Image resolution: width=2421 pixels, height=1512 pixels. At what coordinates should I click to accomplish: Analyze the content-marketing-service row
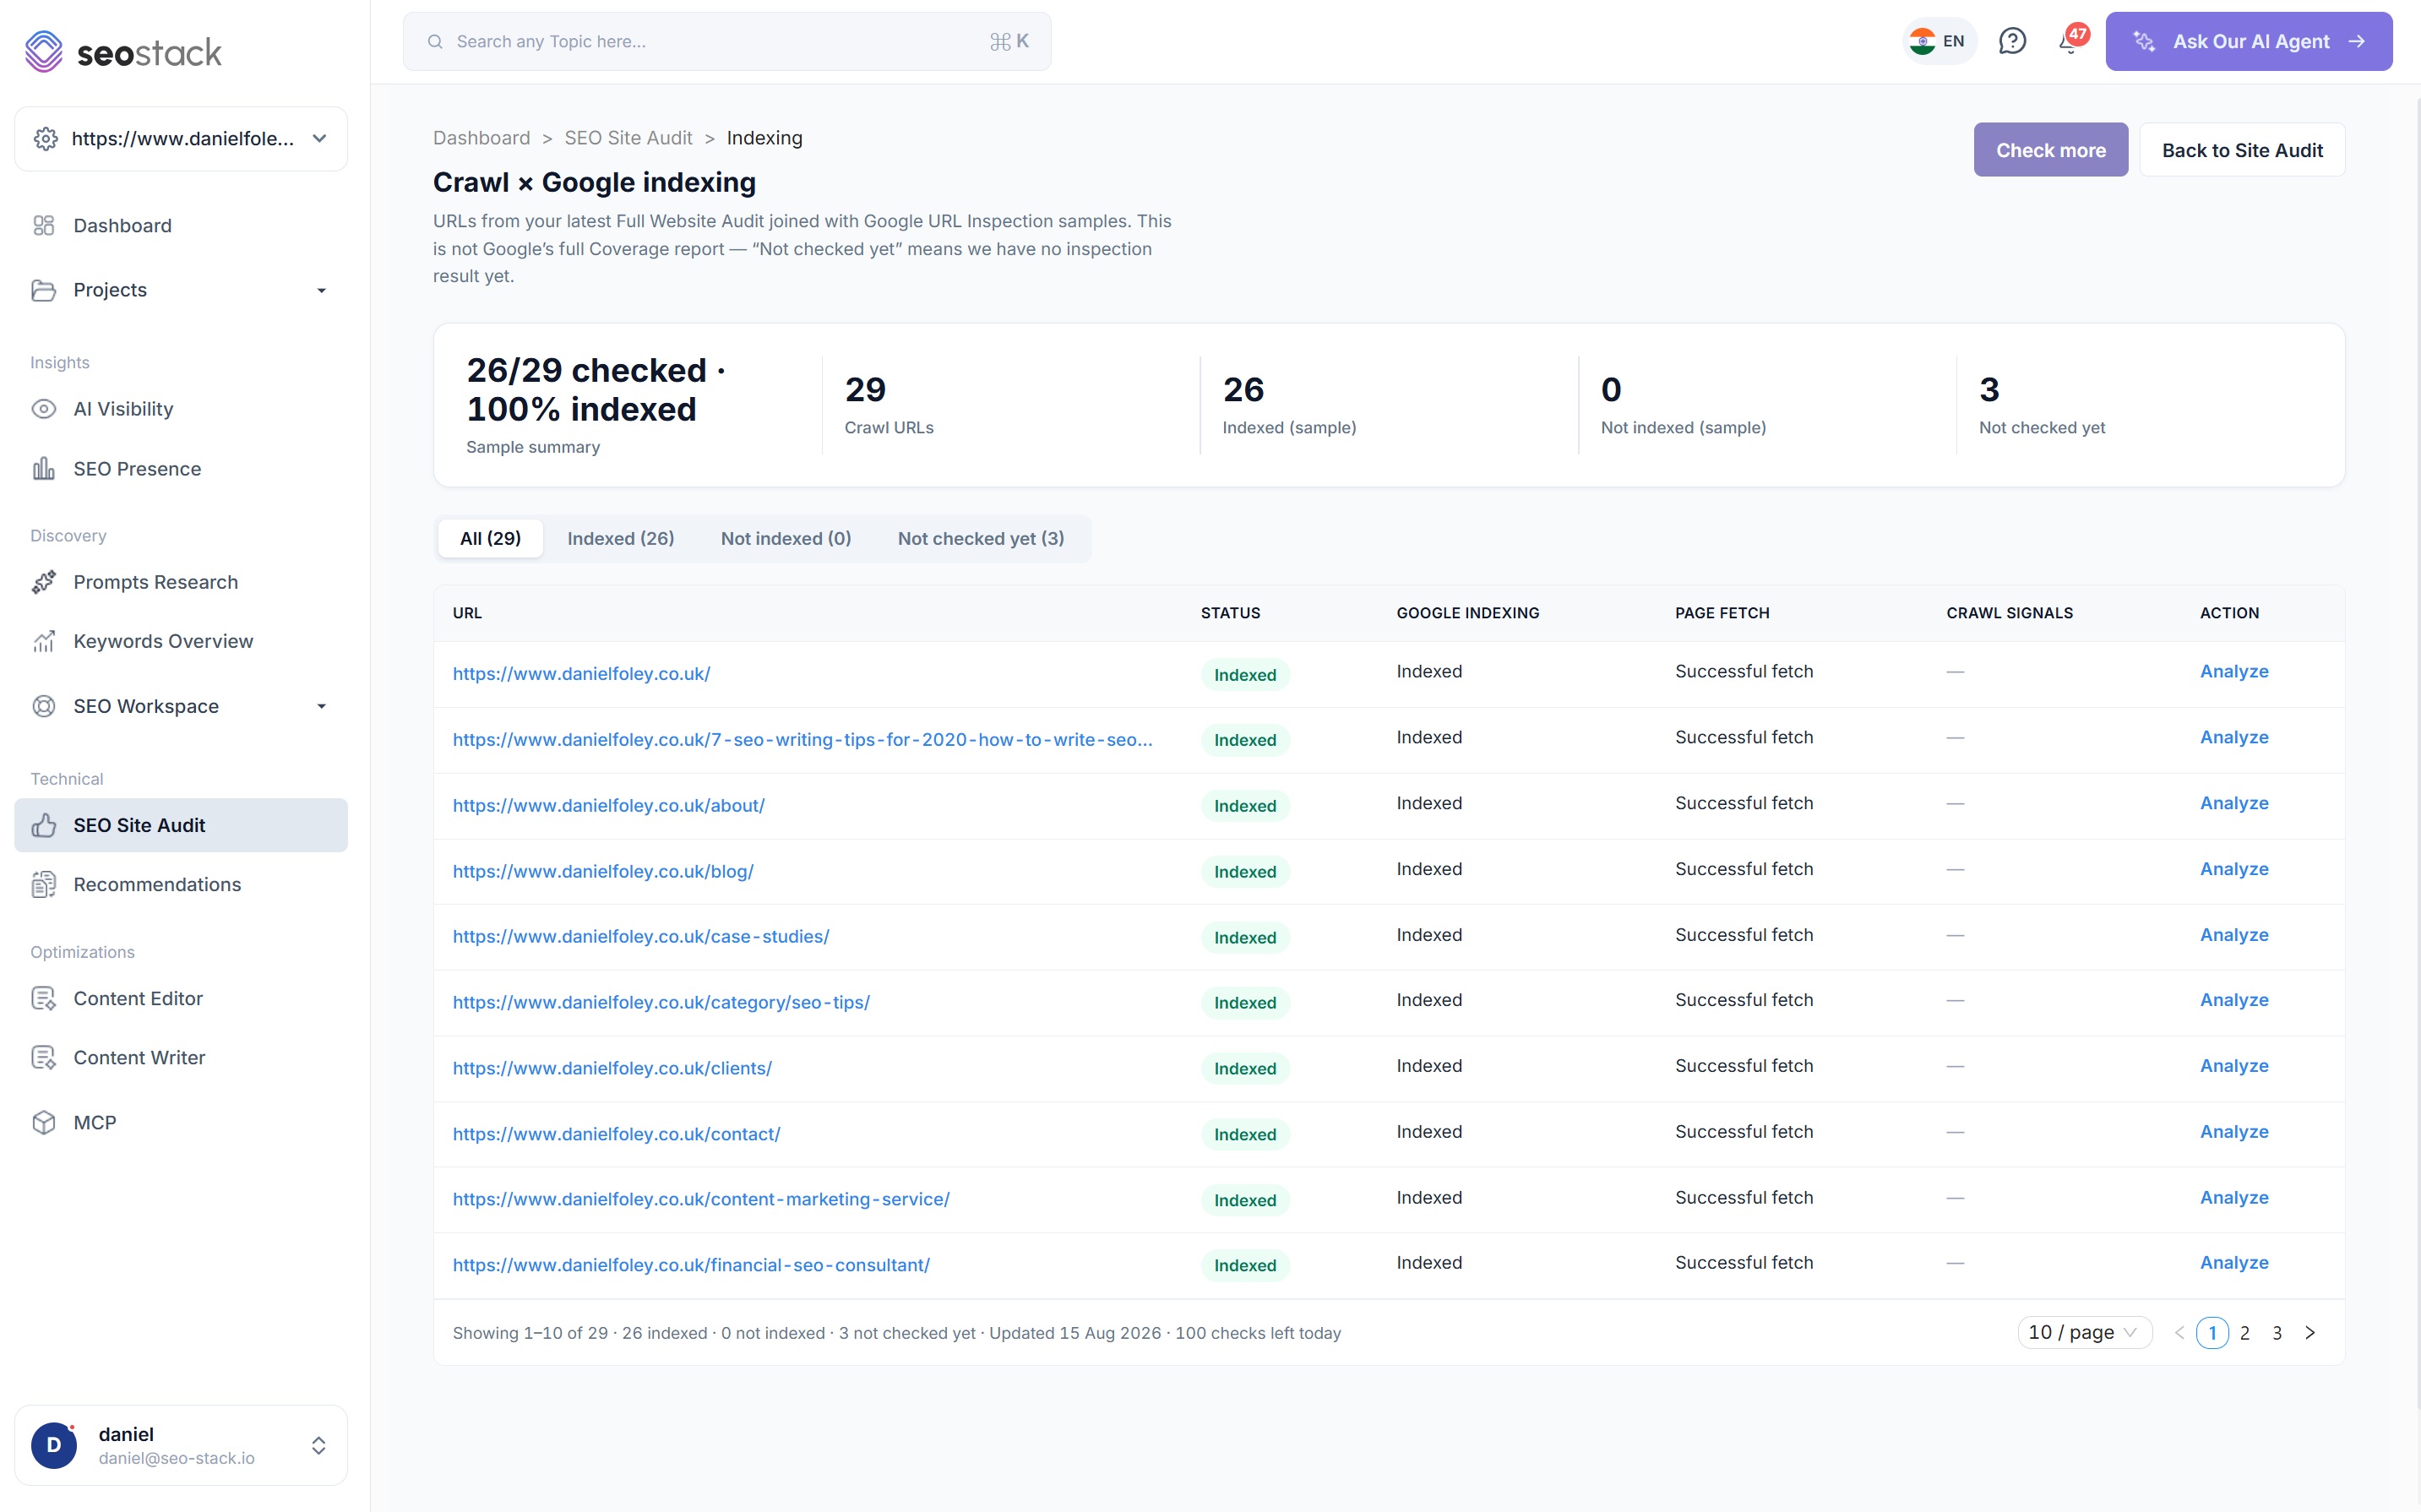point(2234,1198)
